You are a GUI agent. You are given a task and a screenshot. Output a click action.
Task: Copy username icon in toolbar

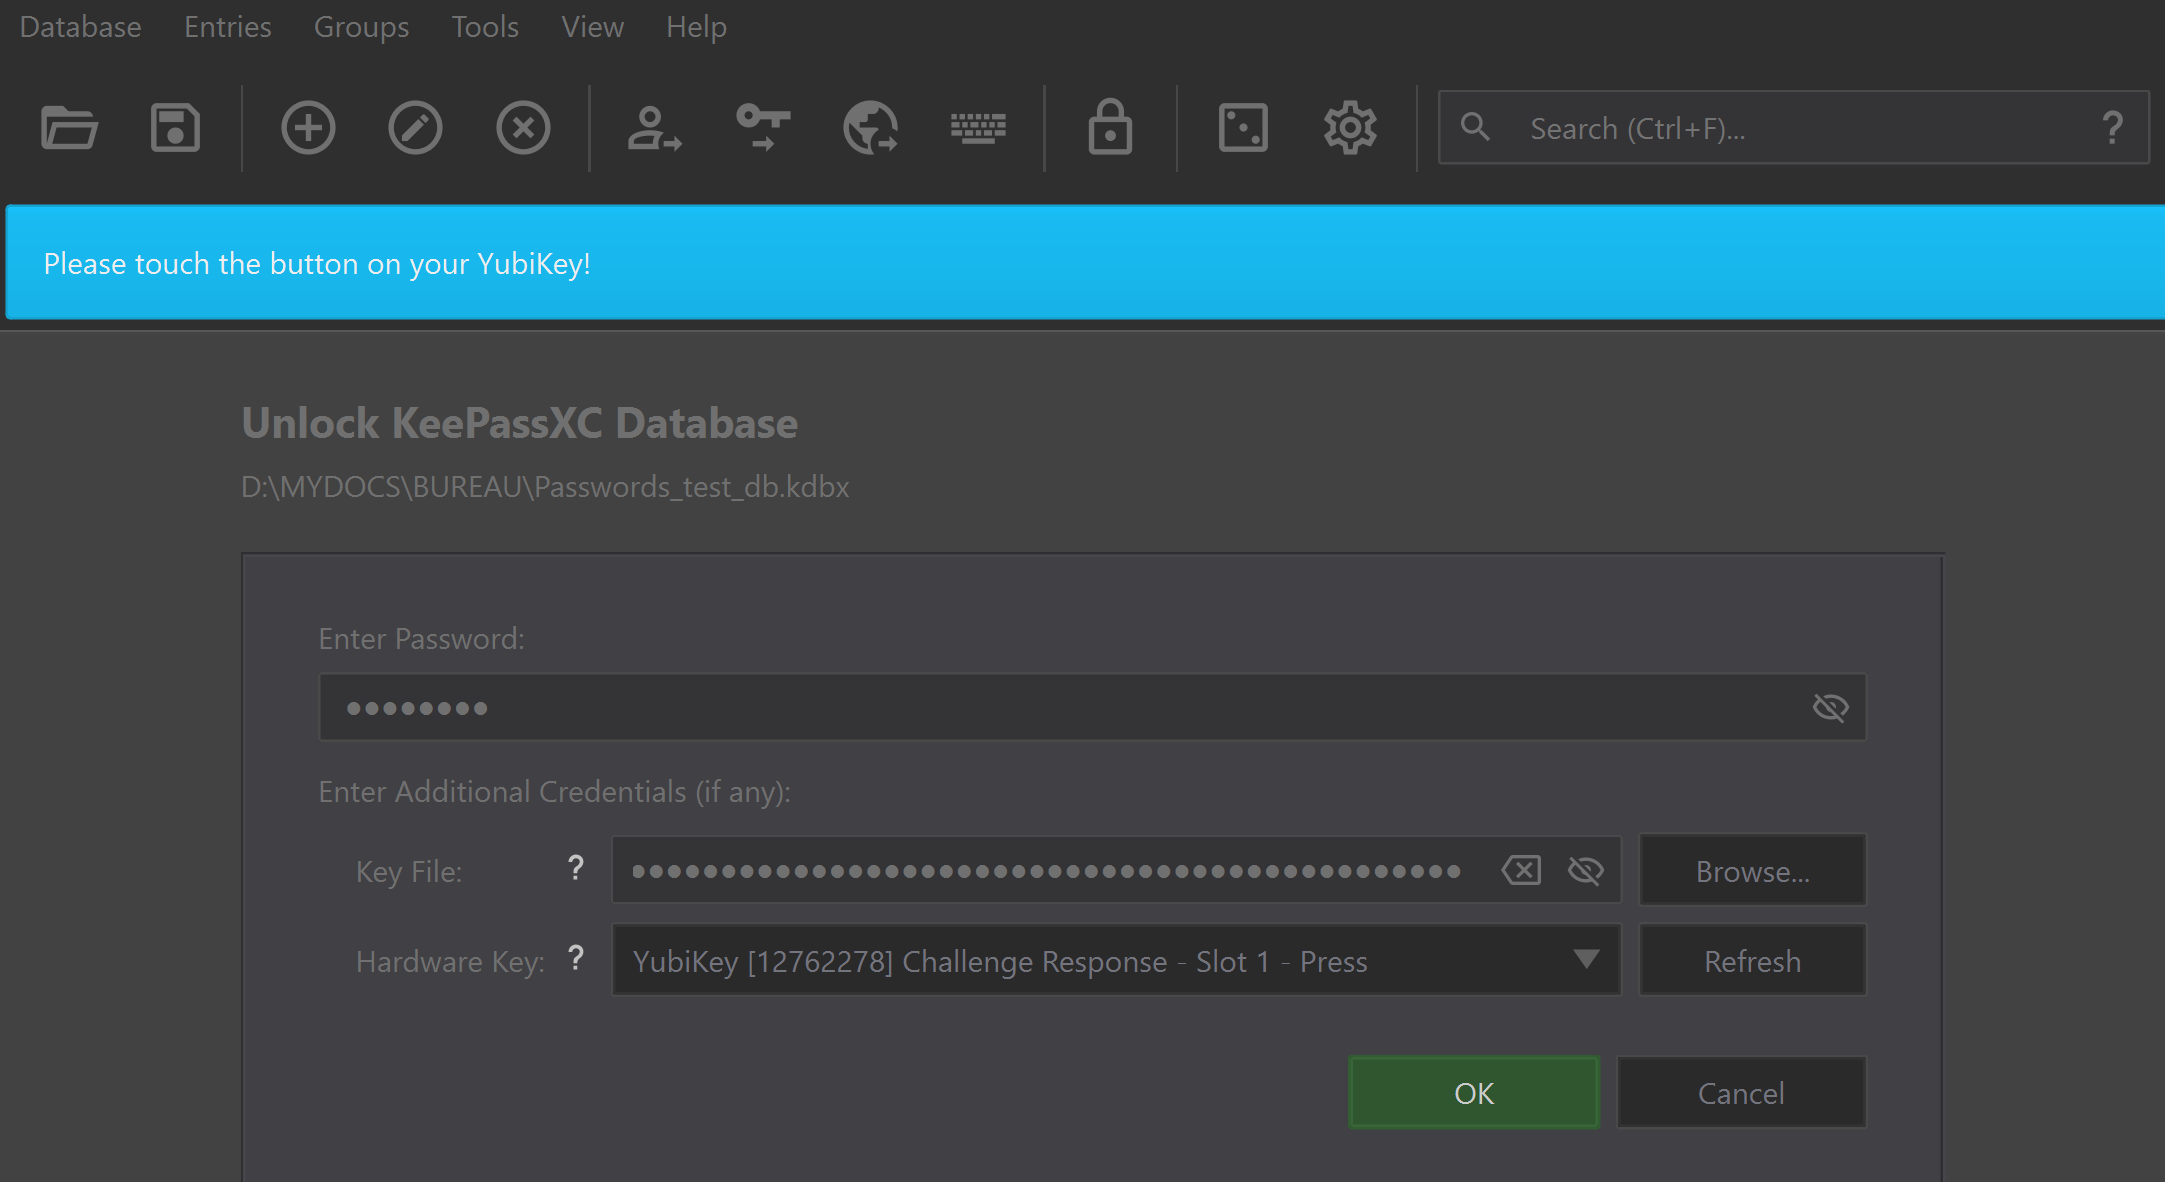click(654, 128)
